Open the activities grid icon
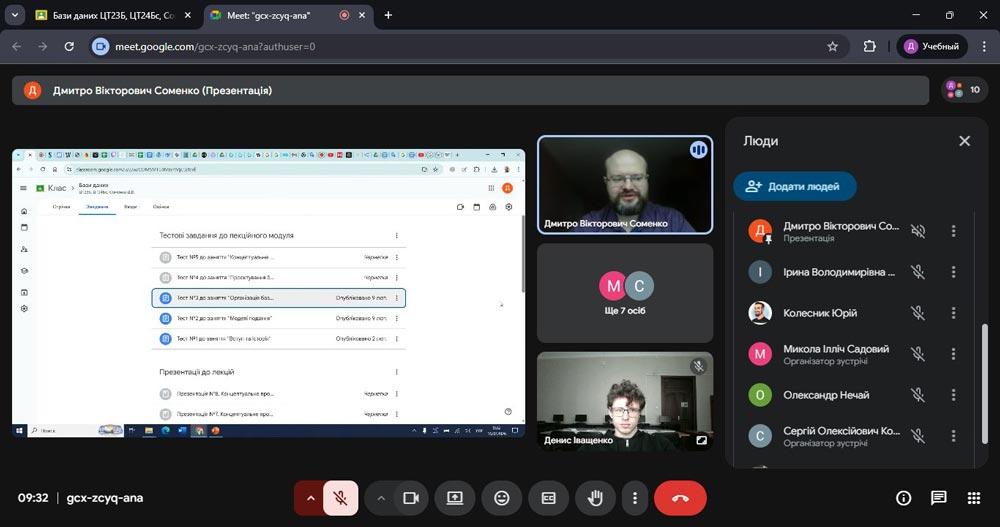The image size is (1000, 527). pyautogui.click(x=973, y=498)
